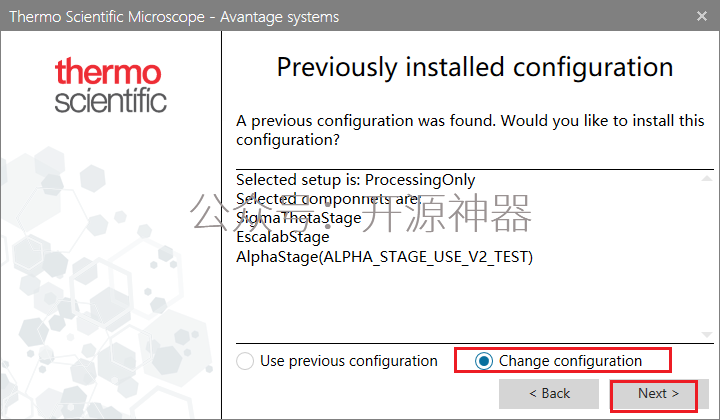Select the 'Selected setup is: ProcessingOnly' line
The width and height of the screenshot is (720, 420).
(355, 179)
